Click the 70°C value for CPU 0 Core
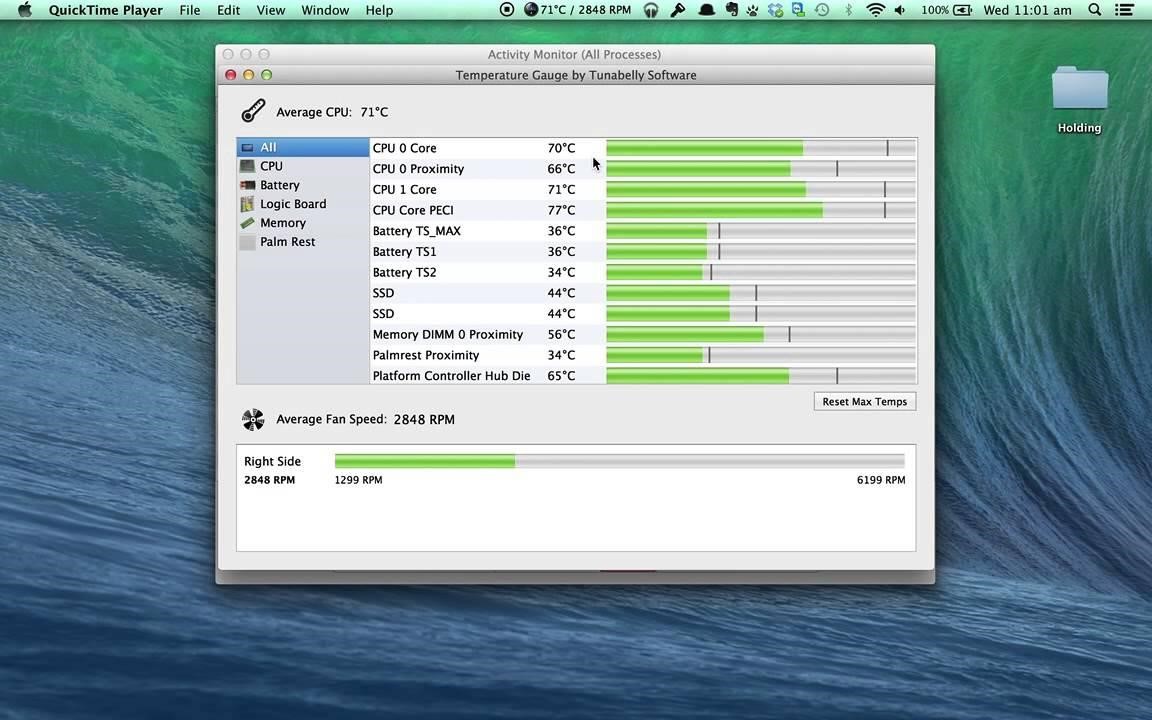1152x720 pixels. click(x=561, y=148)
